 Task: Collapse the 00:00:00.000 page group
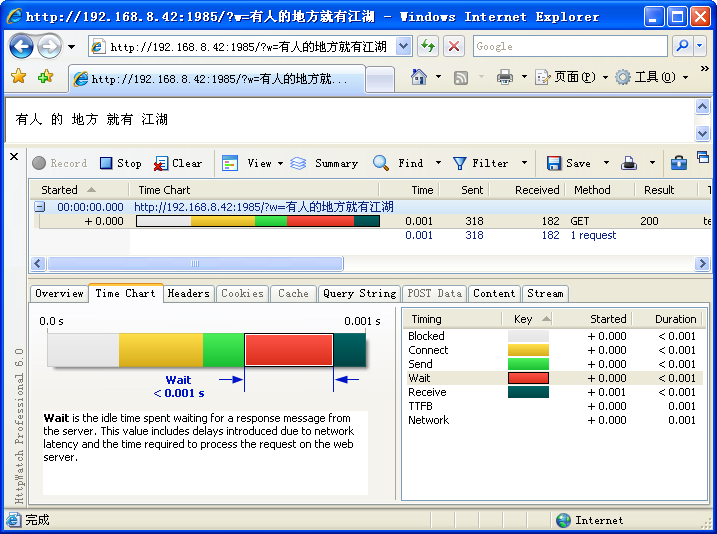(40, 207)
